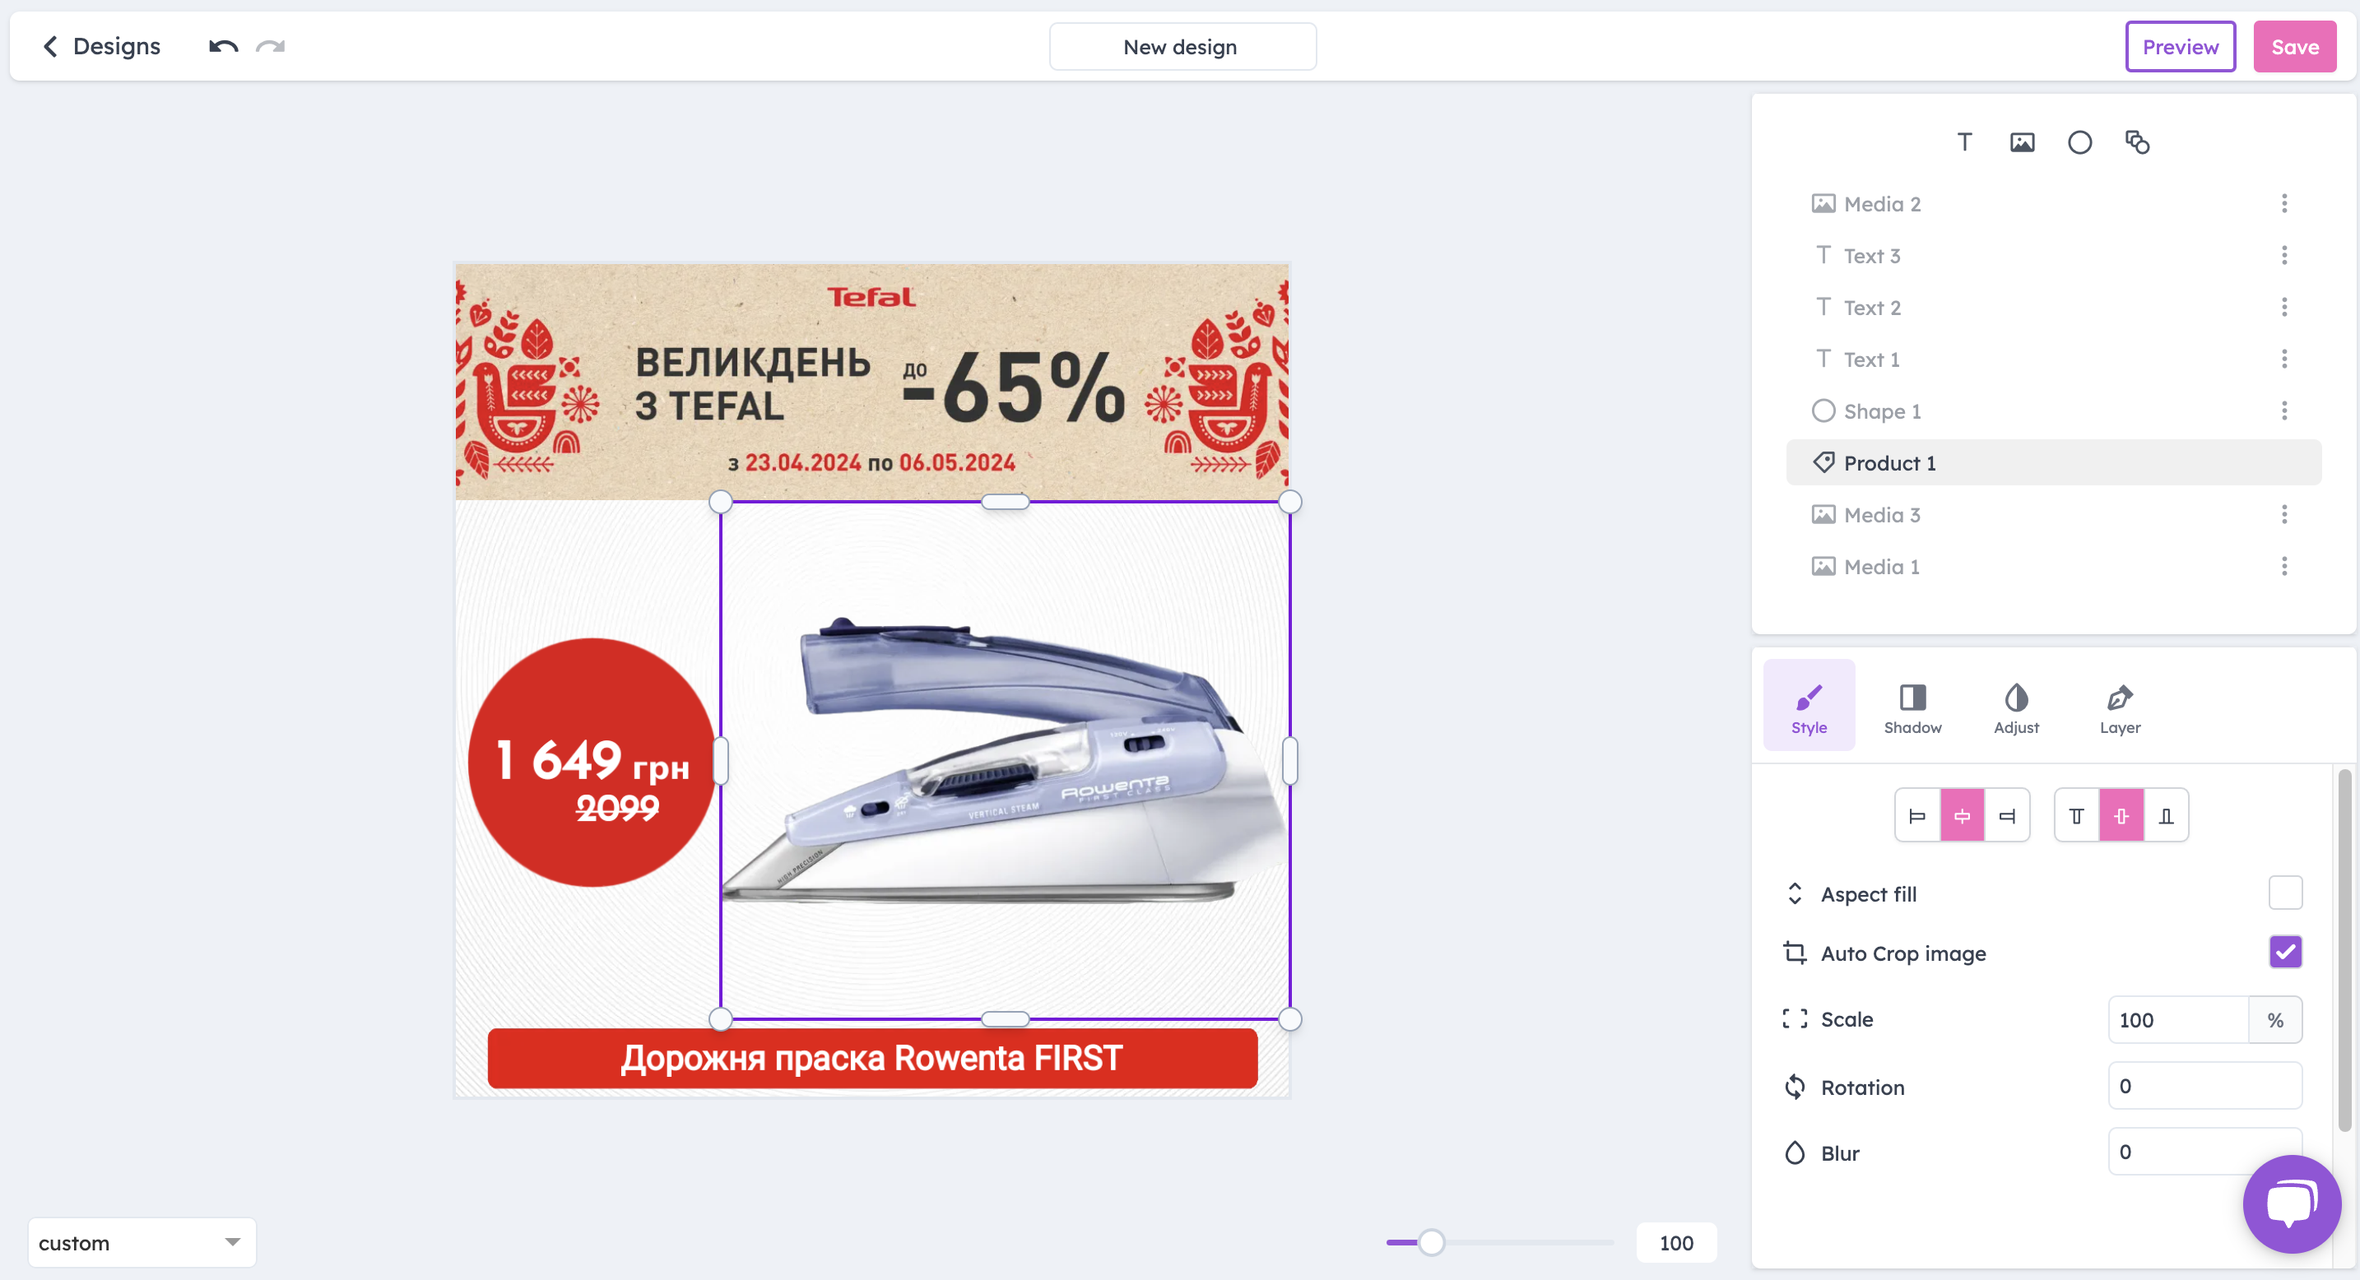Open options menu for Media 3
Image resolution: width=2360 pixels, height=1280 pixels.
tap(2284, 515)
